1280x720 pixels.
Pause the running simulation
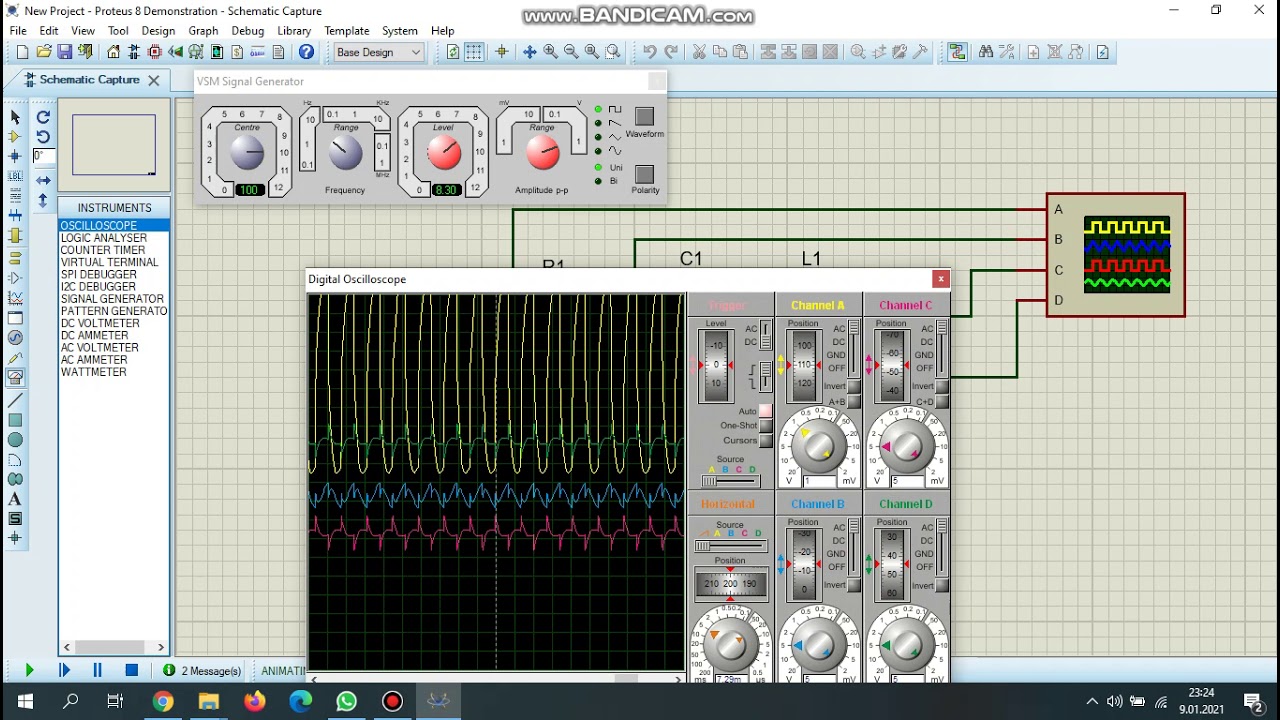(97, 671)
